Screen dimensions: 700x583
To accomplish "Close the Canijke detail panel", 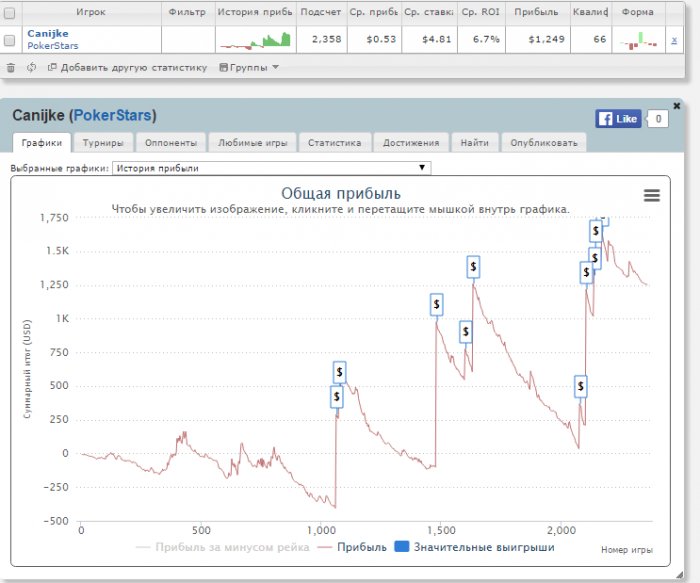I will pyautogui.click(x=677, y=106).
